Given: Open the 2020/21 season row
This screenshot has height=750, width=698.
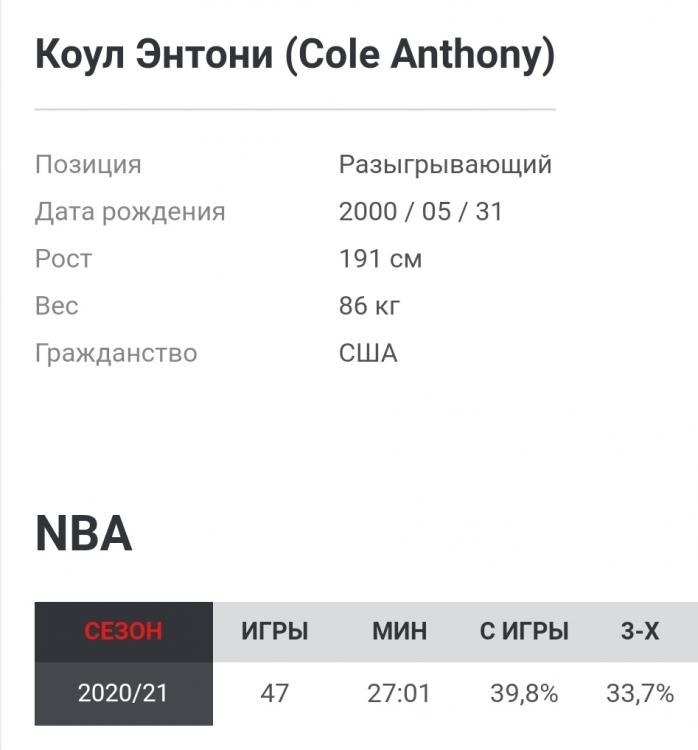Looking at the screenshot, I should pyautogui.click(x=123, y=693).
